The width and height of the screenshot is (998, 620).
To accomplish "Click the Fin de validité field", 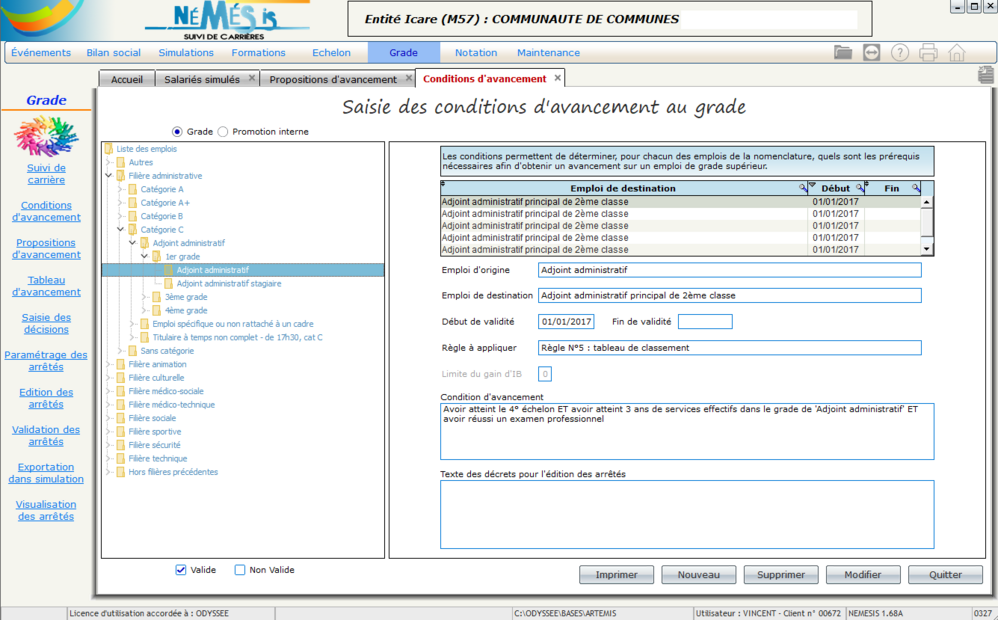I will [705, 322].
